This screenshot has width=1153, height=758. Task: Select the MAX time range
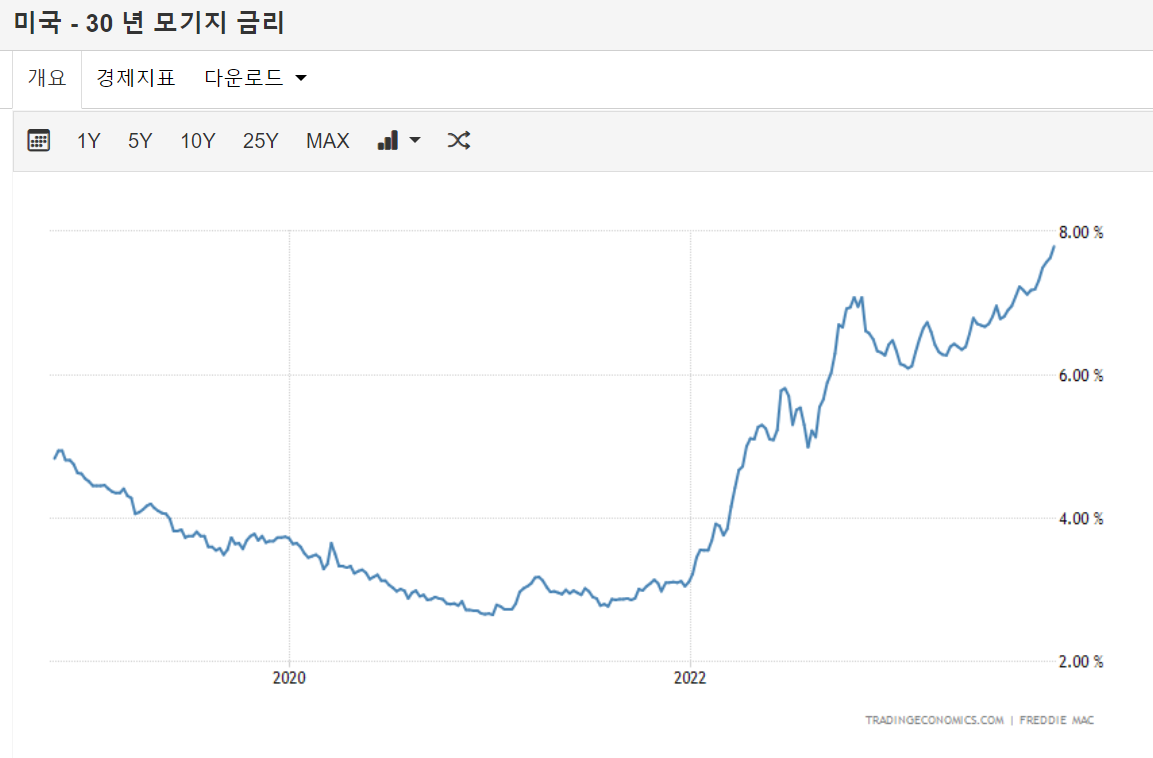(327, 141)
